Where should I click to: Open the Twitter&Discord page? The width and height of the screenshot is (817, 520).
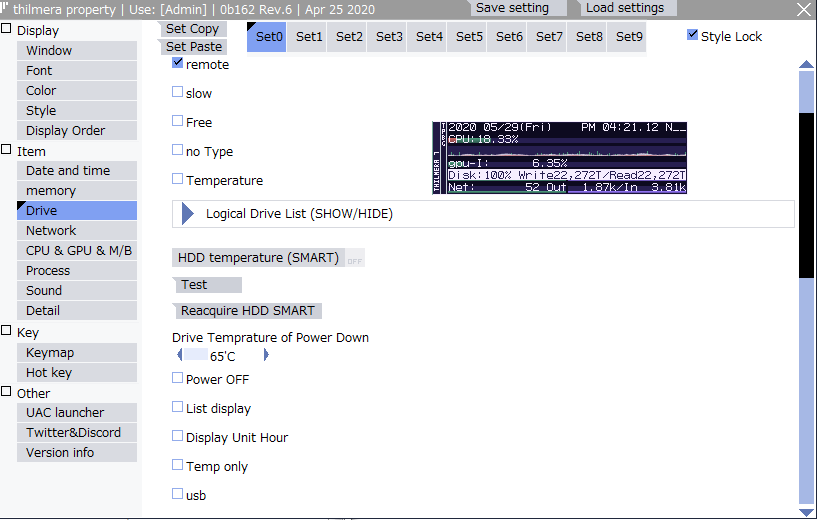(77, 432)
